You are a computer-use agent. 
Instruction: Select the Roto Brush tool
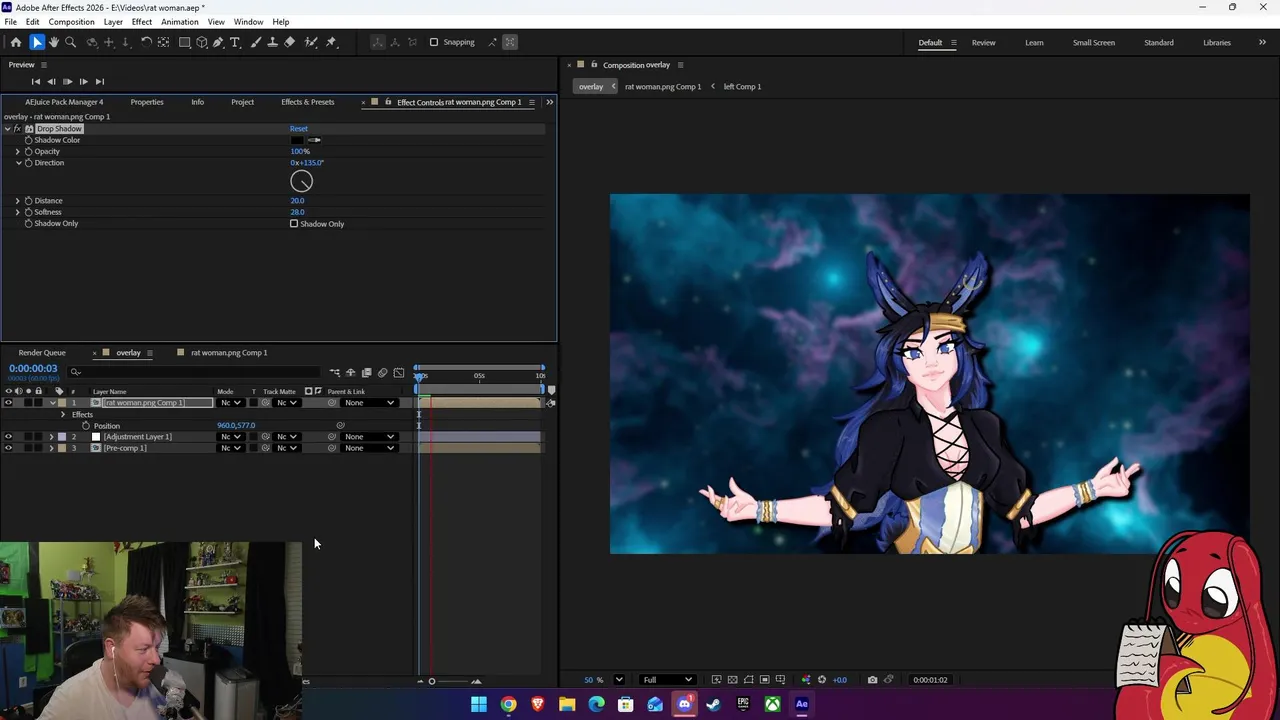coord(311,42)
